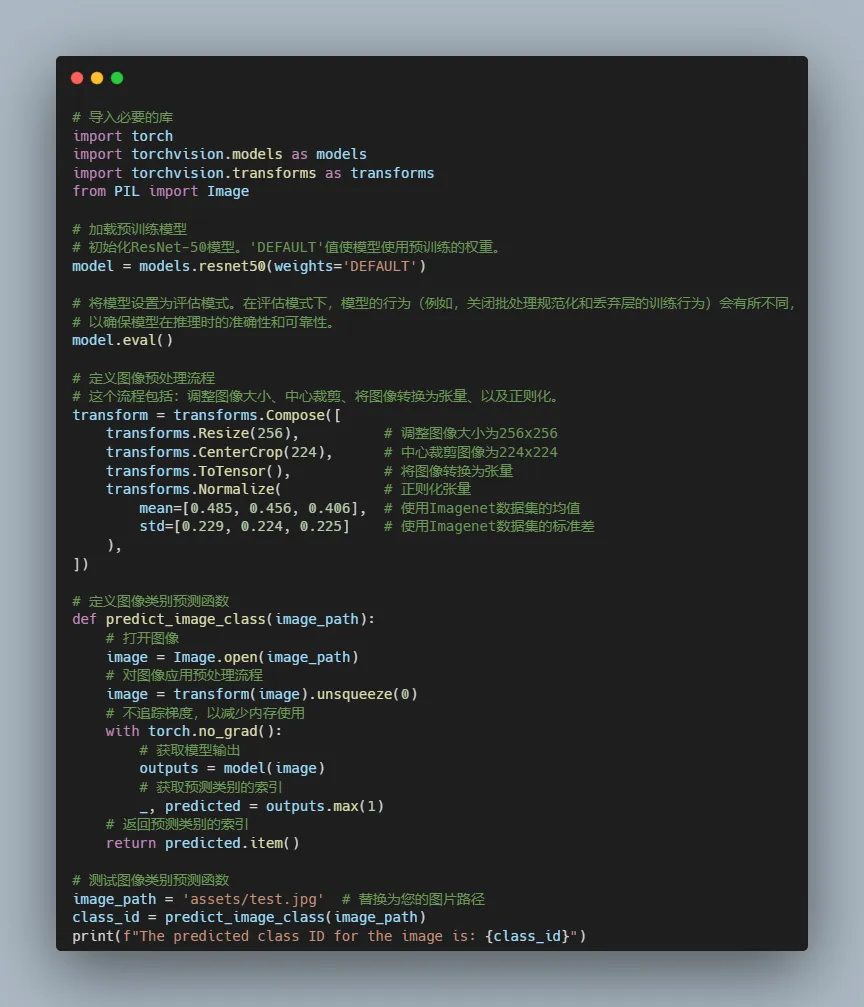This screenshot has height=1007, width=864.
Task: Click 'transforms.ToTensor(),'
Action: [198, 471]
